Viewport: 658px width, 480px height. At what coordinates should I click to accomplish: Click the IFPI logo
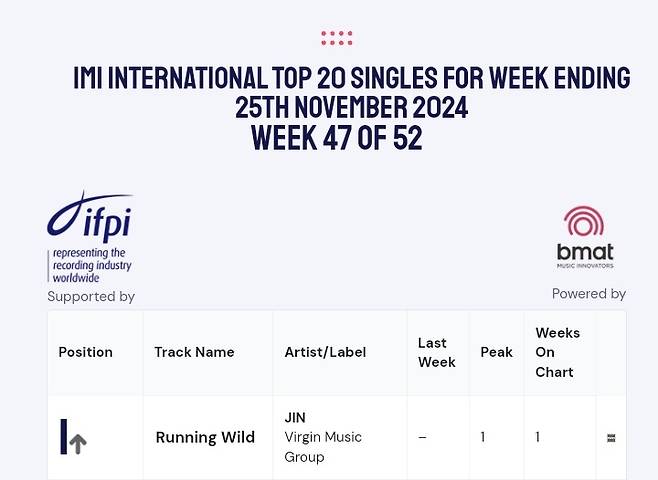point(90,237)
